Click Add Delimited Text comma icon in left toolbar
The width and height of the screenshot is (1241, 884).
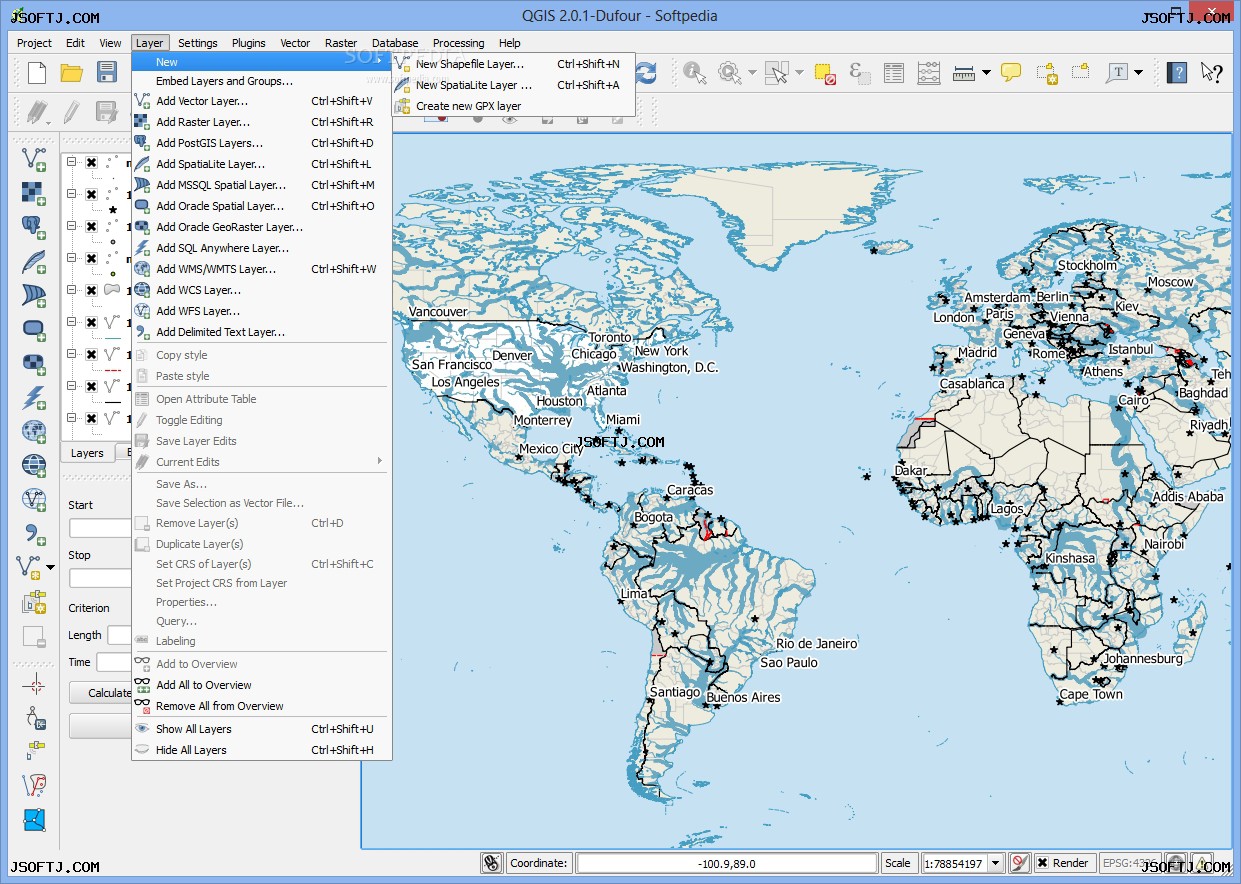pos(34,533)
